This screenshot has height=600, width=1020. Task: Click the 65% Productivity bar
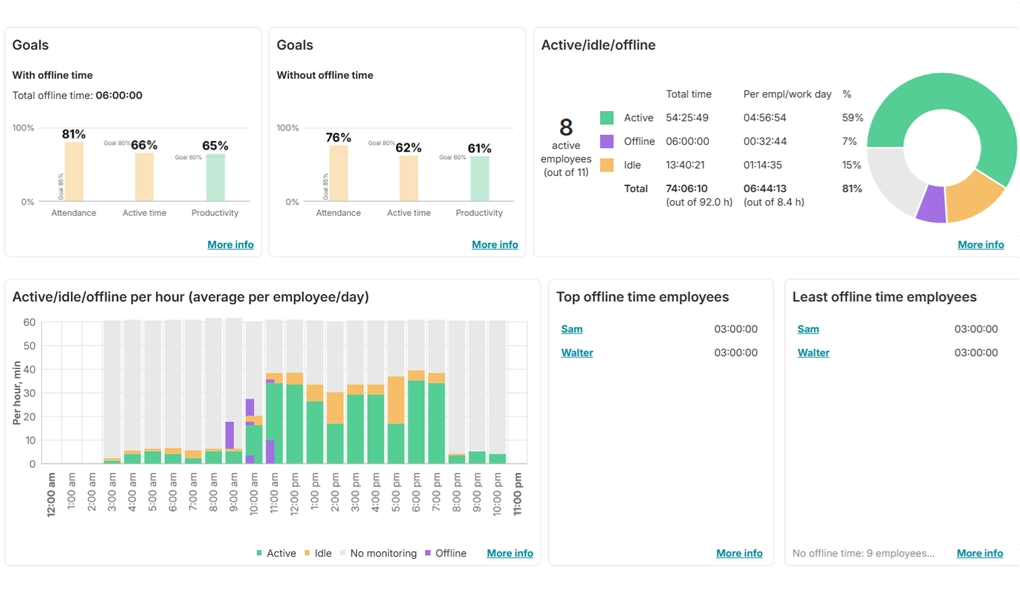click(x=215, y=178)
